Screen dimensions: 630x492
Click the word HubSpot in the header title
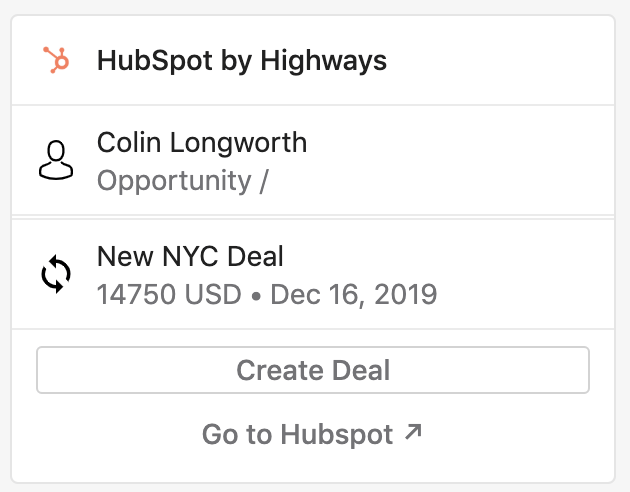point(155,61)
